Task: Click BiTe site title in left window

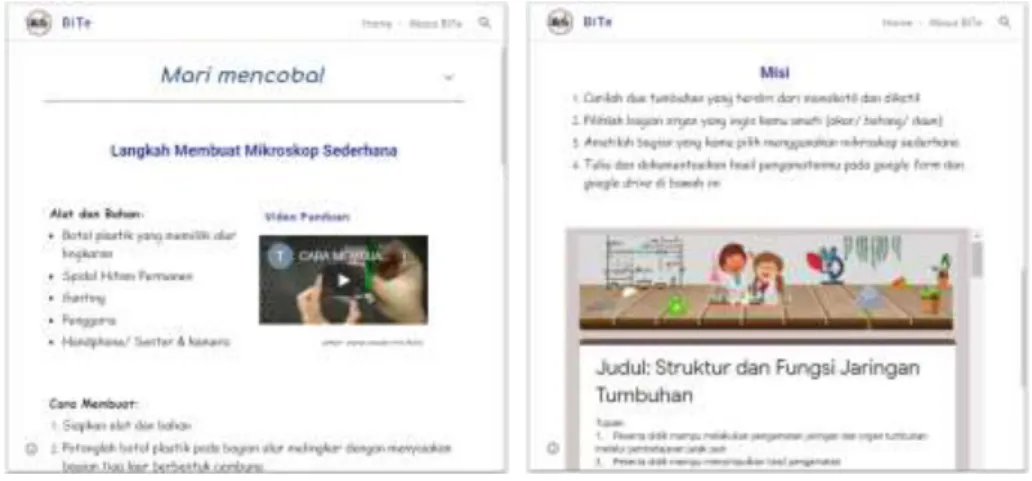Action: click(78, 23)
